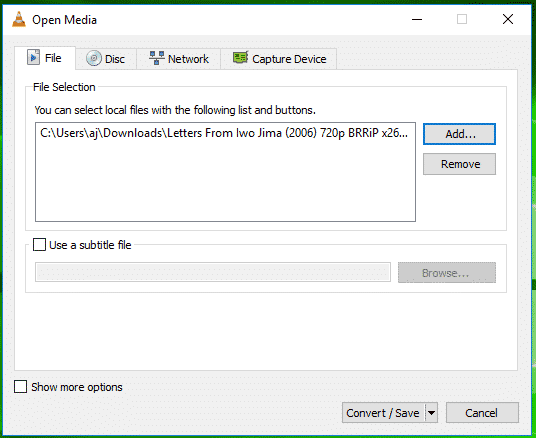Minimize the Open Media window

[417, 19]
